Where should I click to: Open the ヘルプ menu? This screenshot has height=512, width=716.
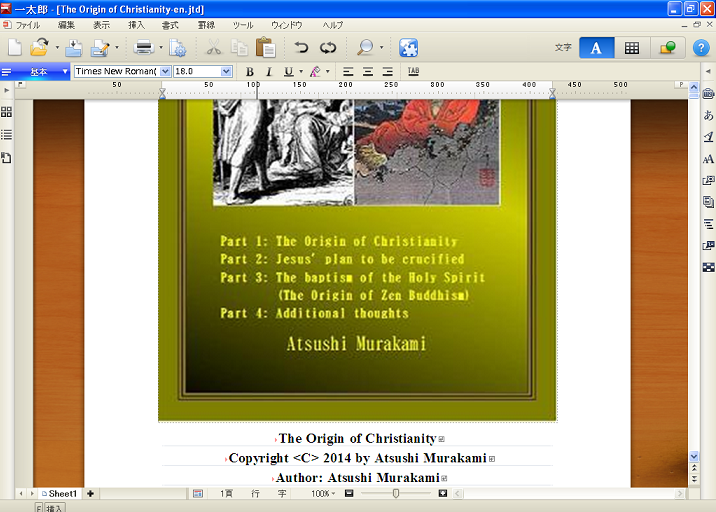333,24
